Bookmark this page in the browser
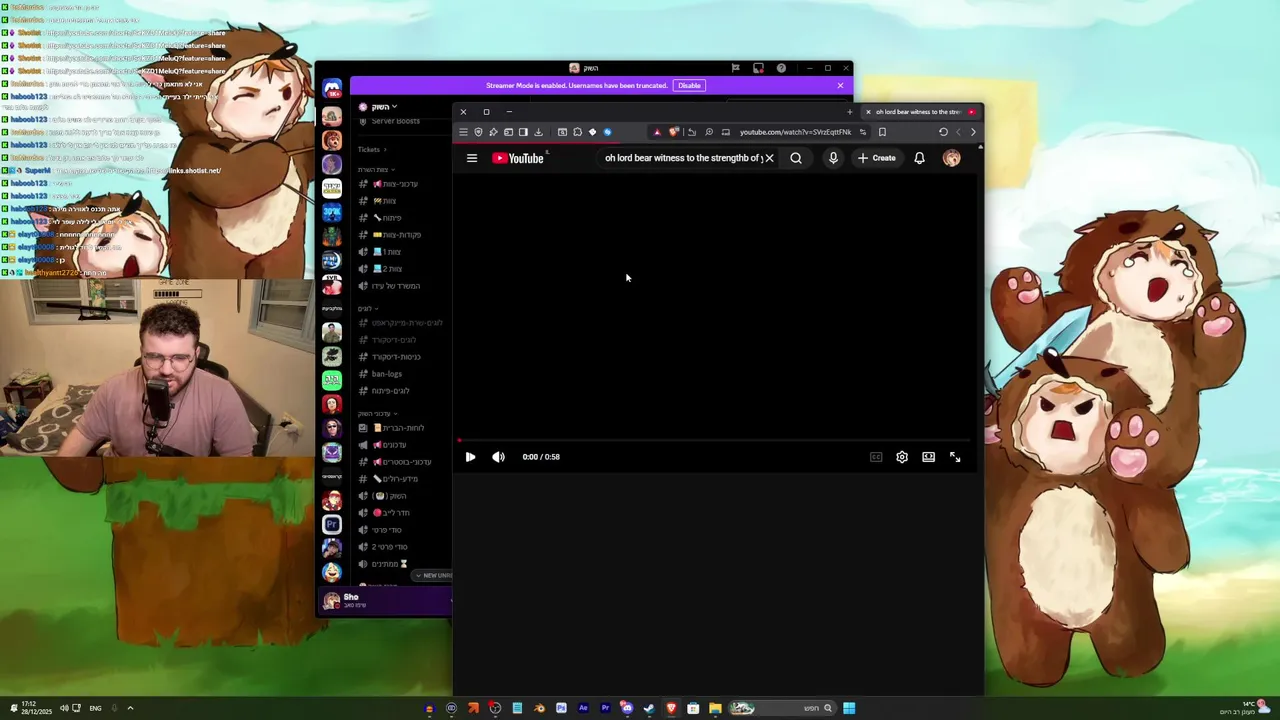1280x720 pixels. 882,132
